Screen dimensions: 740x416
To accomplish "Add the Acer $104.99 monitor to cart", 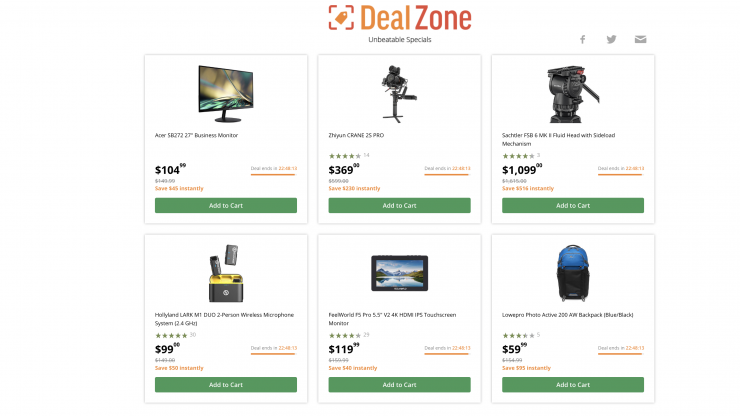I will [226, 205].
